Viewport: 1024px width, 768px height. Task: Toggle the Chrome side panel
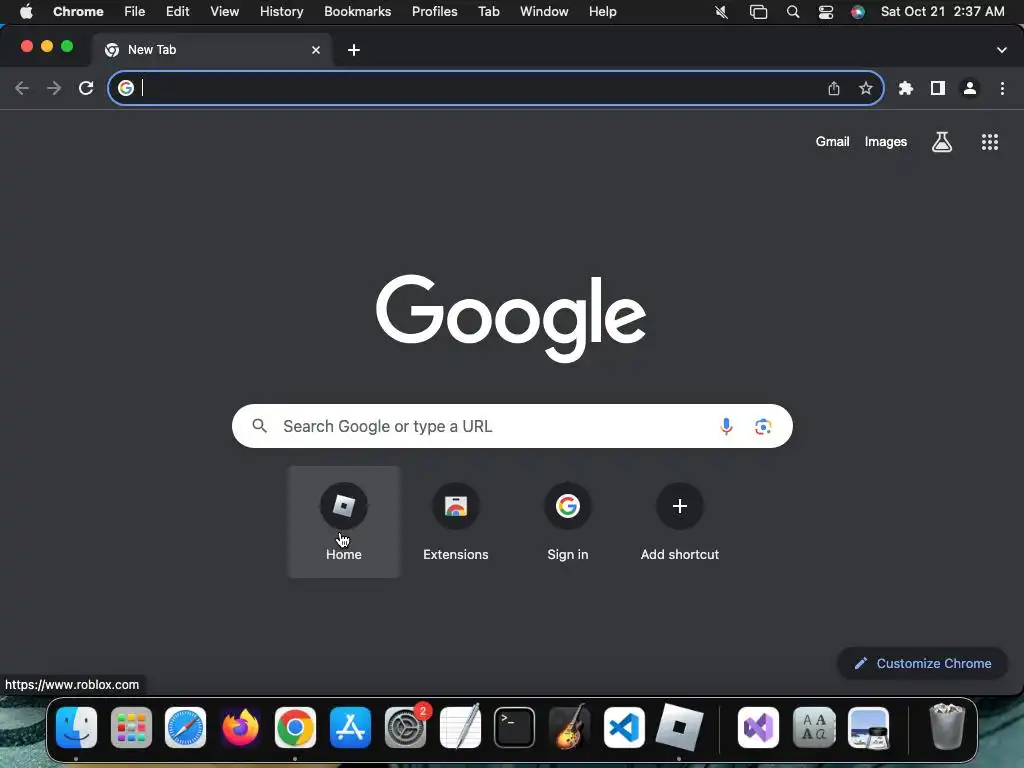(938, 88)
